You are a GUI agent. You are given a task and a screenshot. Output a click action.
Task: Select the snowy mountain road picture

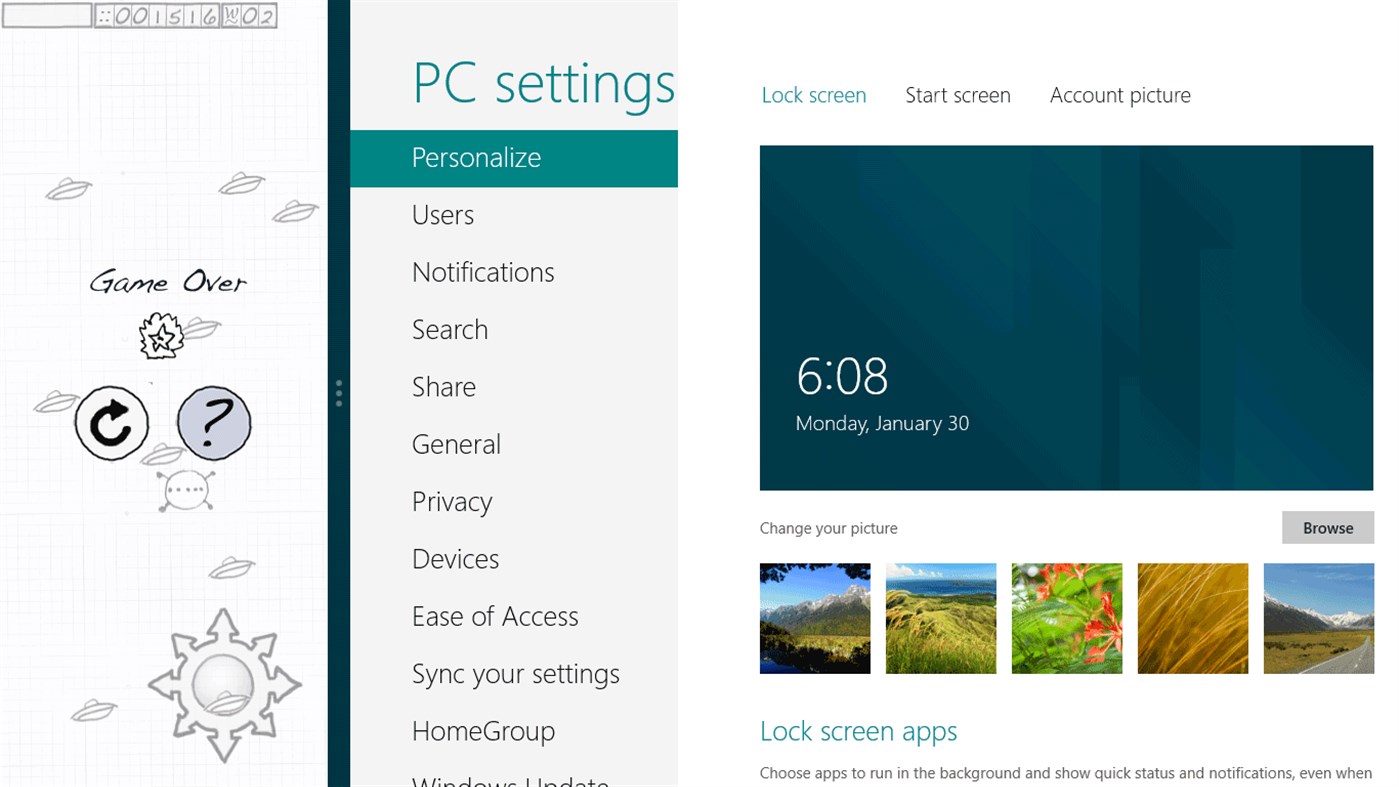1319,618
